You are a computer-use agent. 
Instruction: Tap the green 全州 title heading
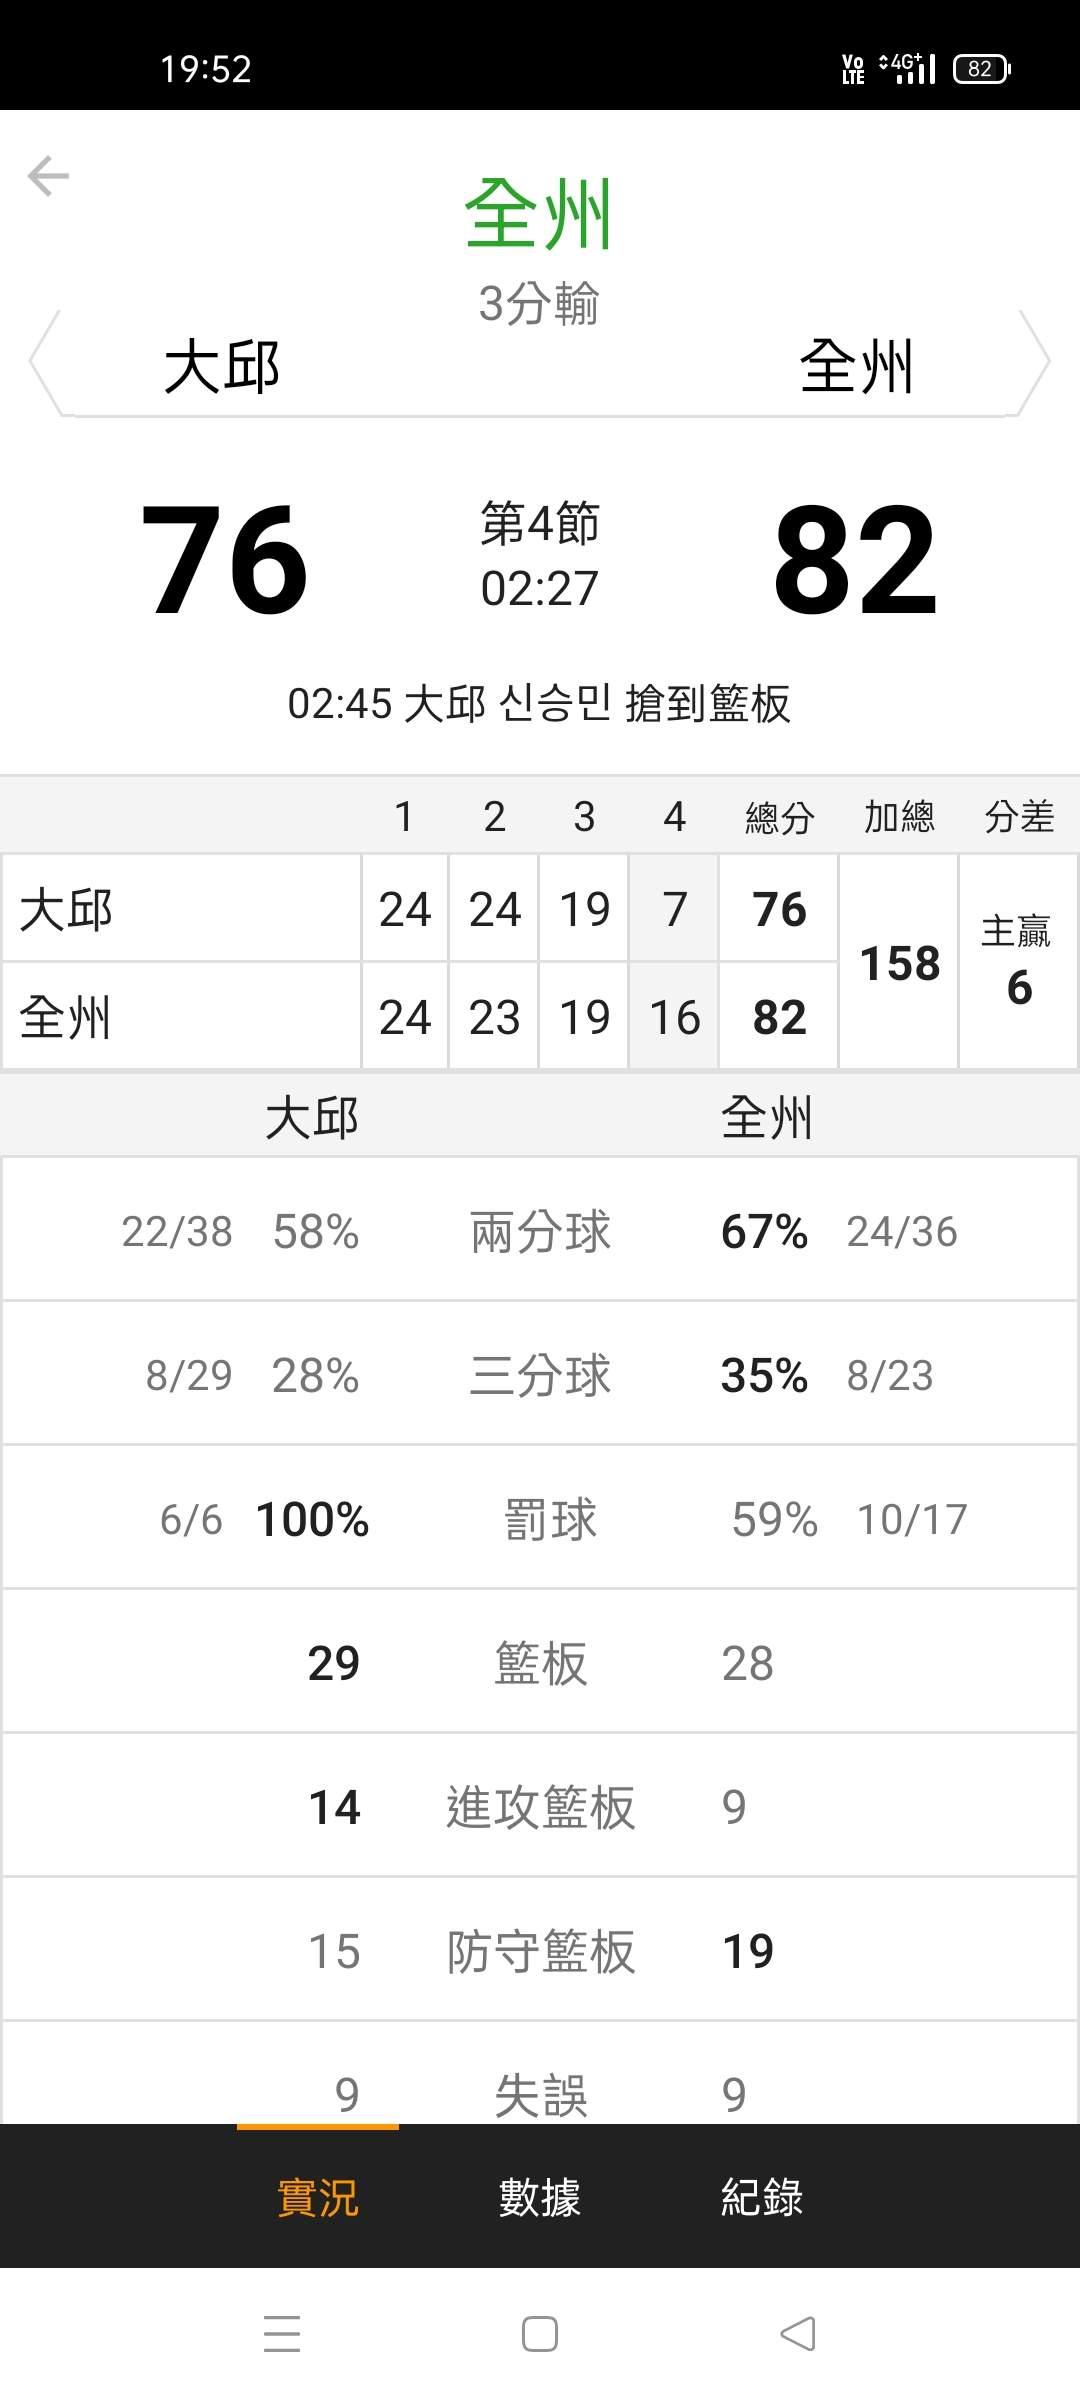539,215
